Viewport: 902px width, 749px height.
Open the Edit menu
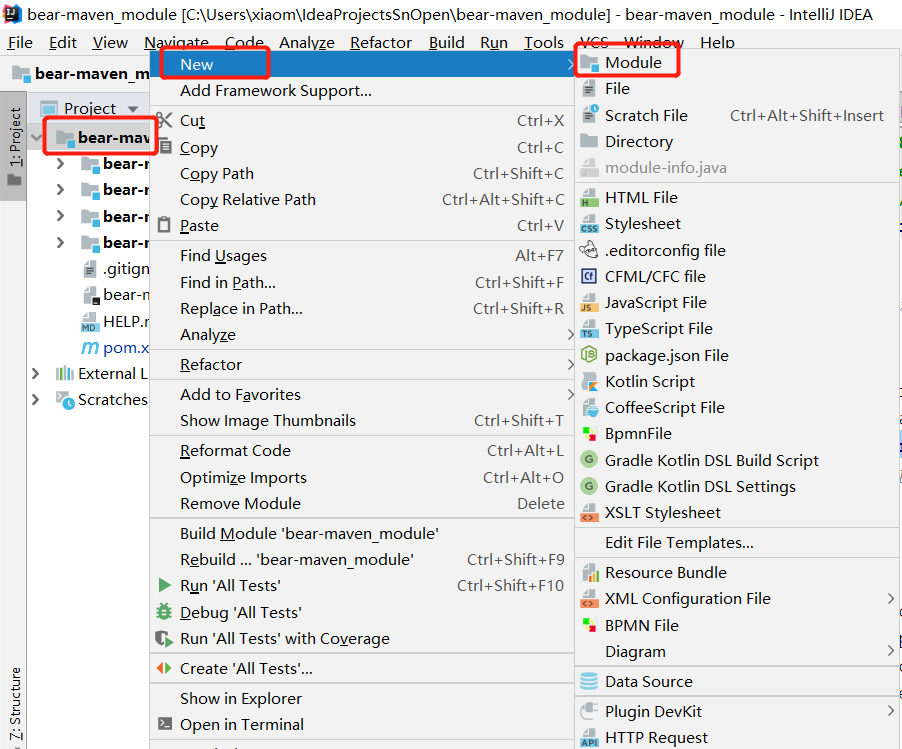point(63,43)
